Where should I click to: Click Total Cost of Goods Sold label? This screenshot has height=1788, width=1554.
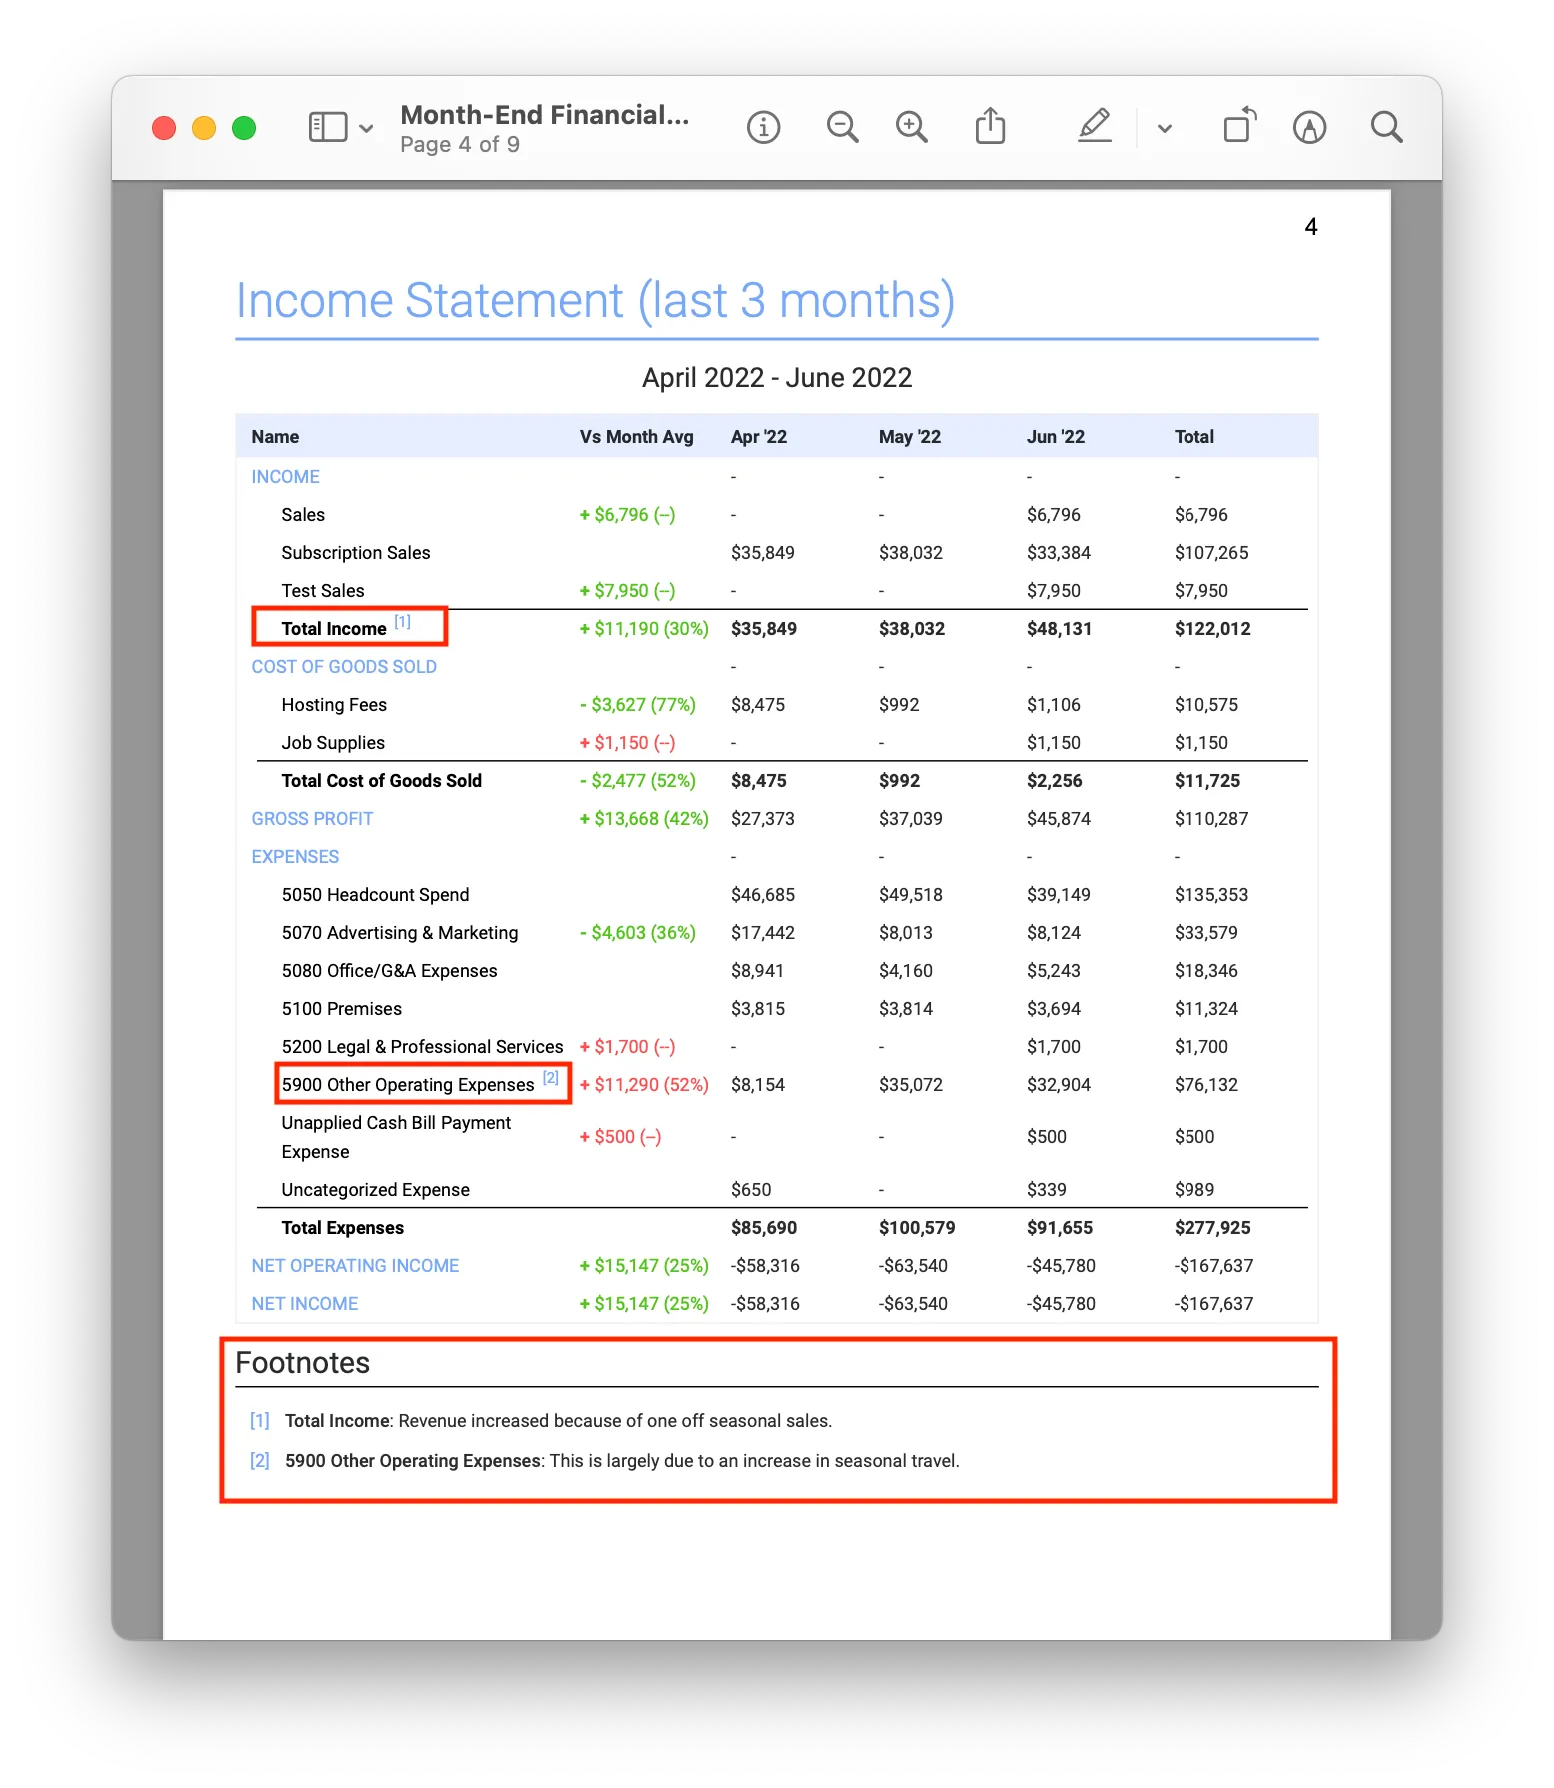(x=381, y=781)
